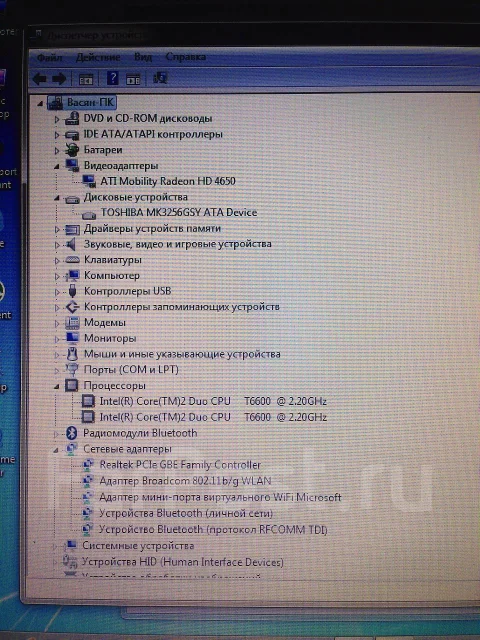Screen dimensions: 480x640
Task: Select Realtek PCIe GBE Family Controller
Action: pyautogui.click(x=180, y=465)
